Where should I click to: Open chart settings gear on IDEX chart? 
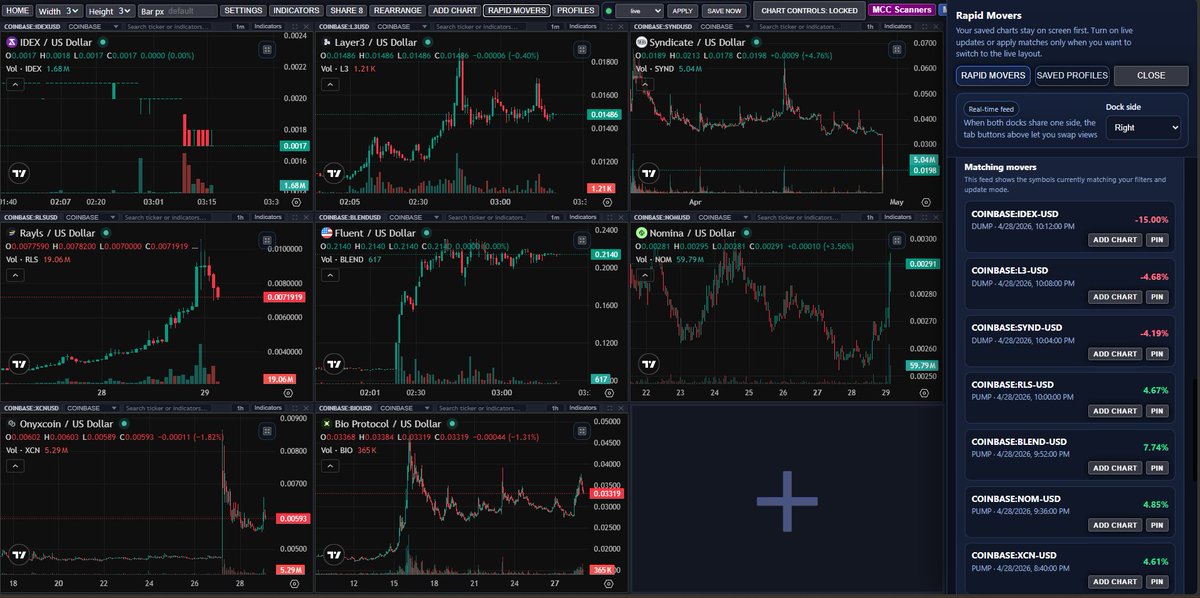[295, 202]
